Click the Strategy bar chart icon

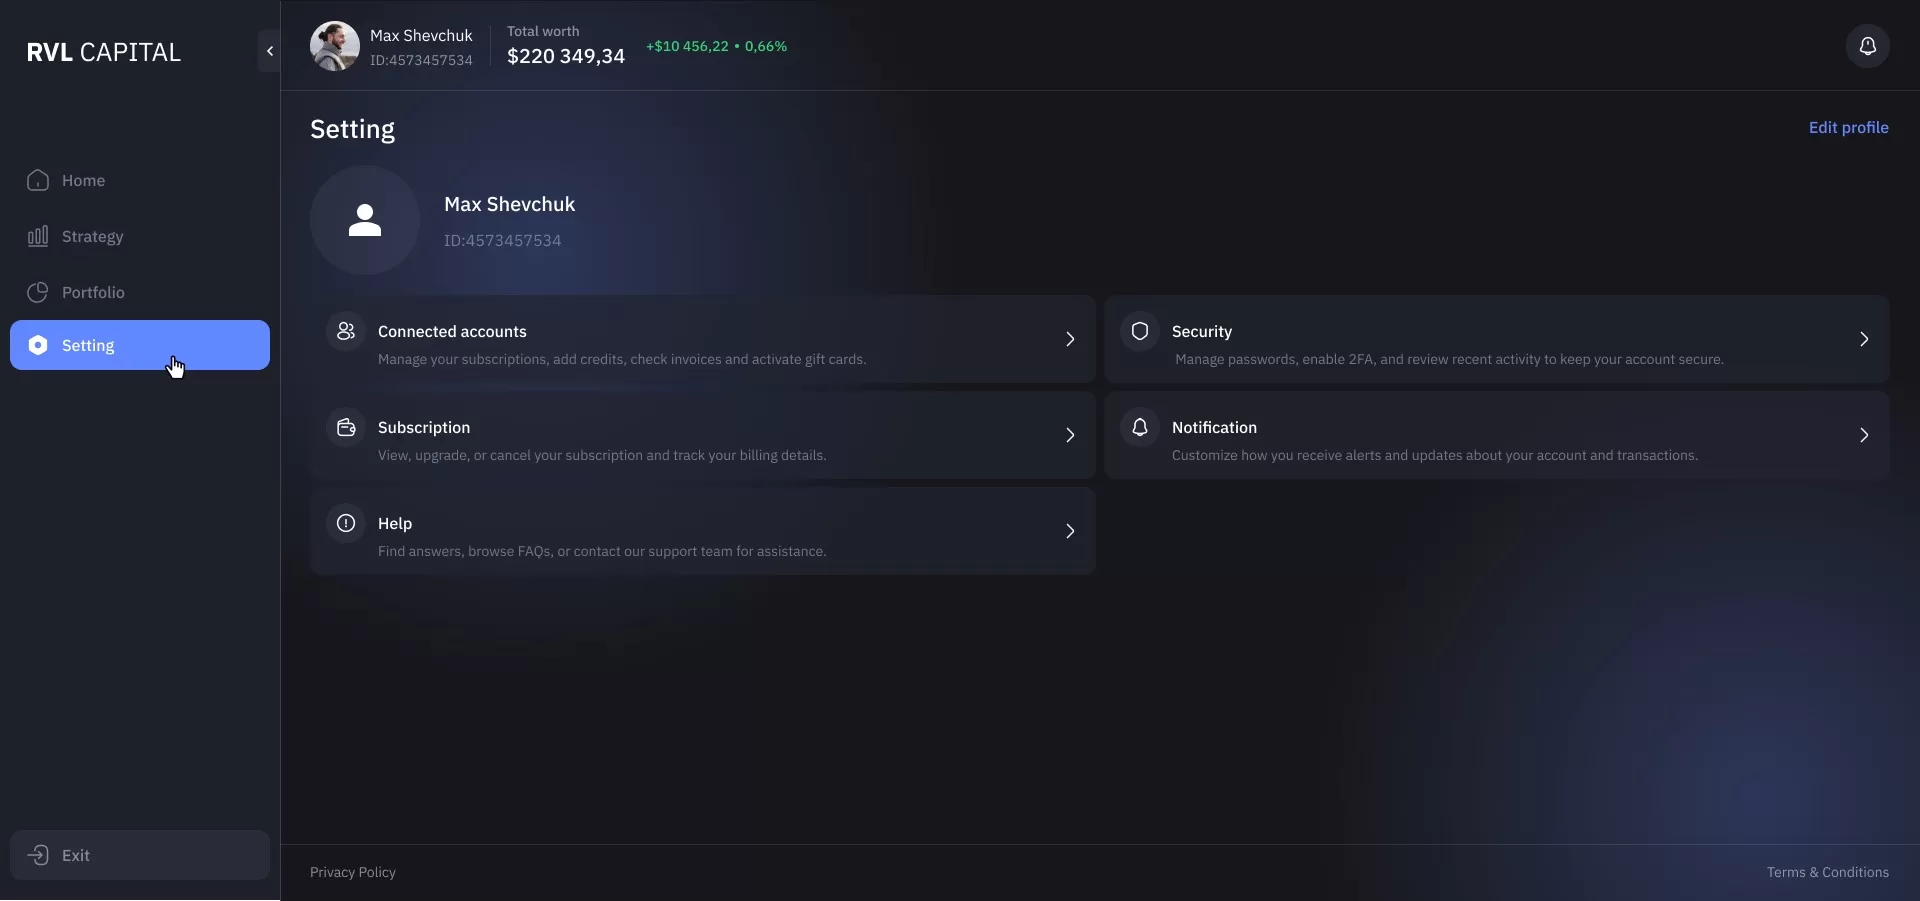coord(38,236)
